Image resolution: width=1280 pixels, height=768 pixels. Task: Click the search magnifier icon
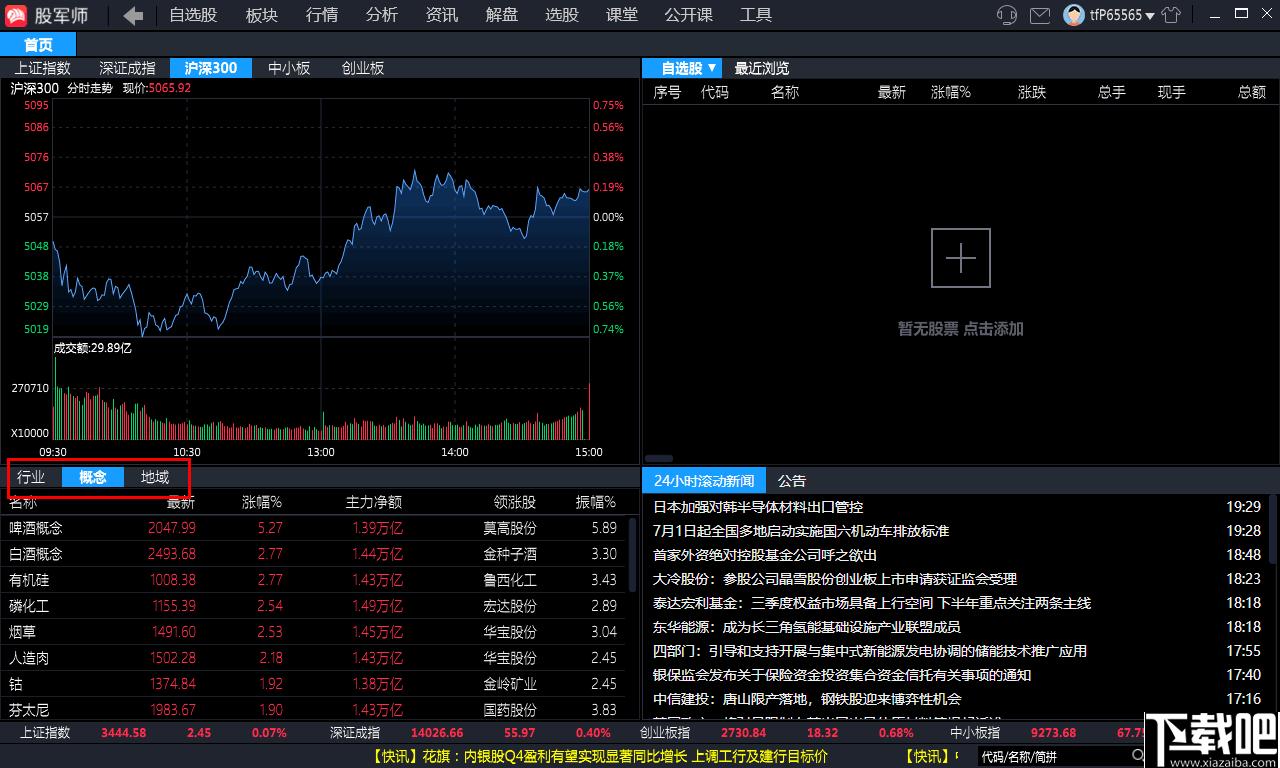pyautogui.click(x=1138, y=756)
